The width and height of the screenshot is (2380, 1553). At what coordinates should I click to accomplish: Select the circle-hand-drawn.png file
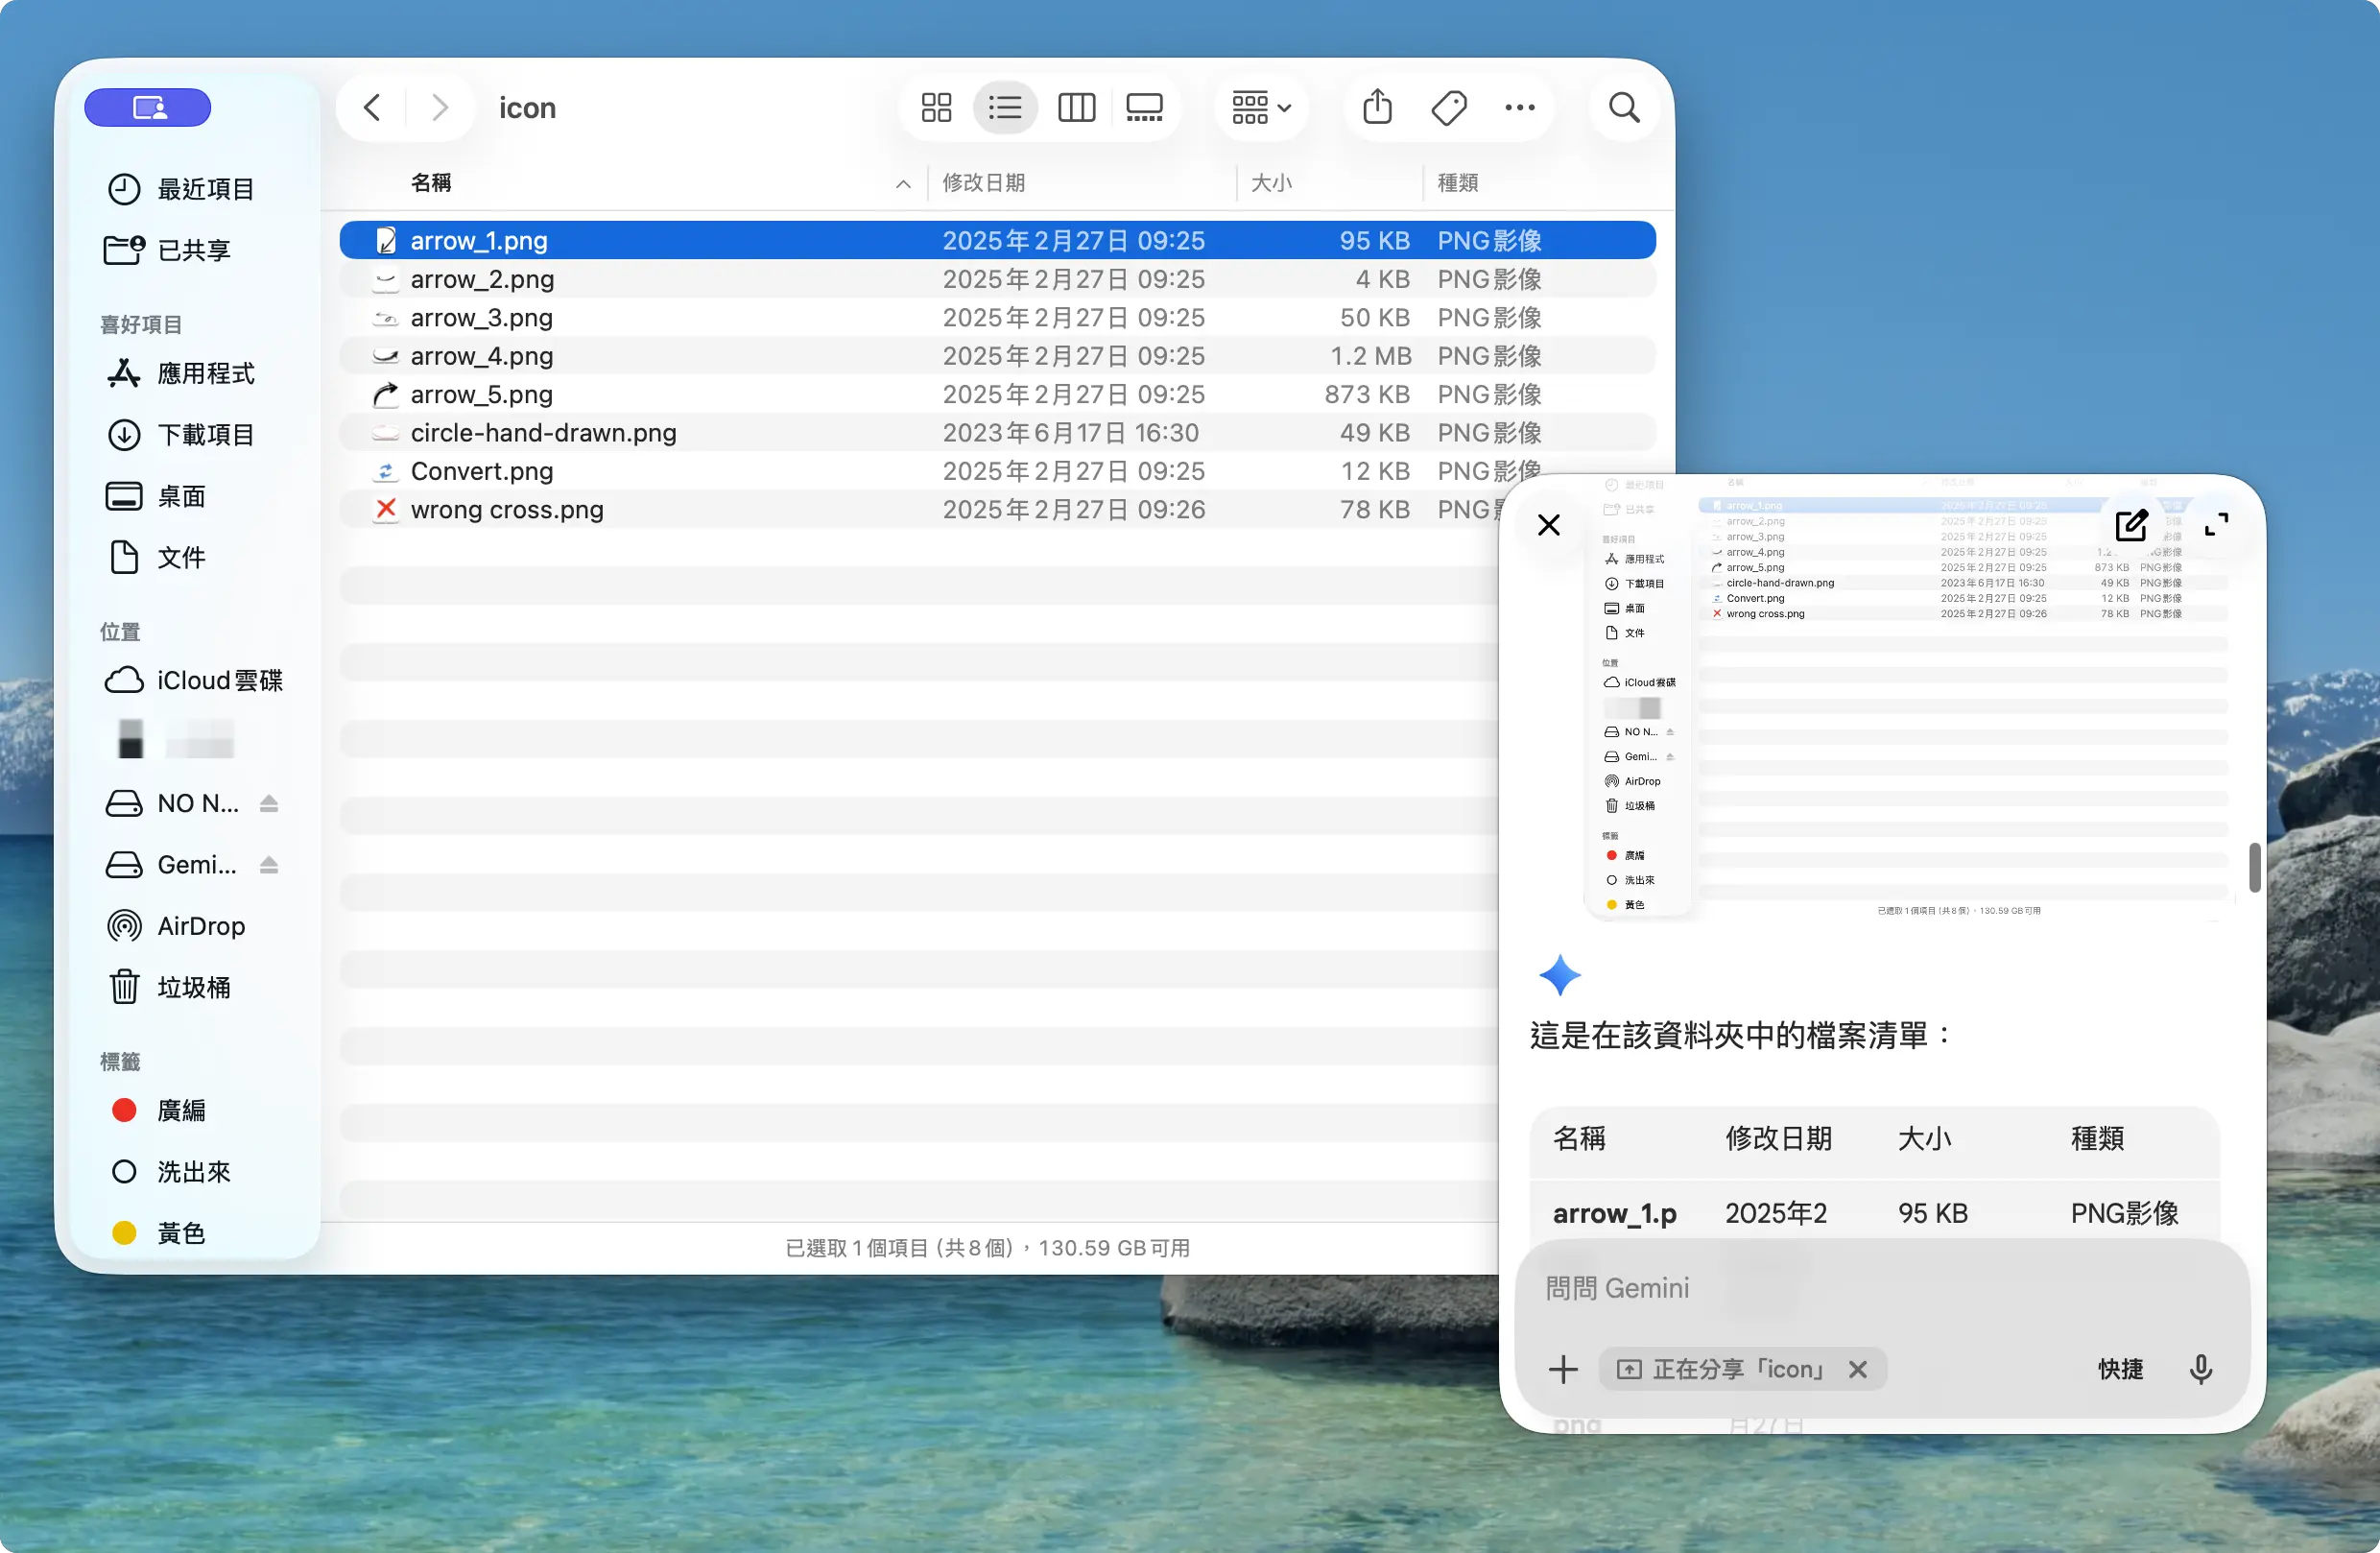pyautogui.click(x=997, y=433)
